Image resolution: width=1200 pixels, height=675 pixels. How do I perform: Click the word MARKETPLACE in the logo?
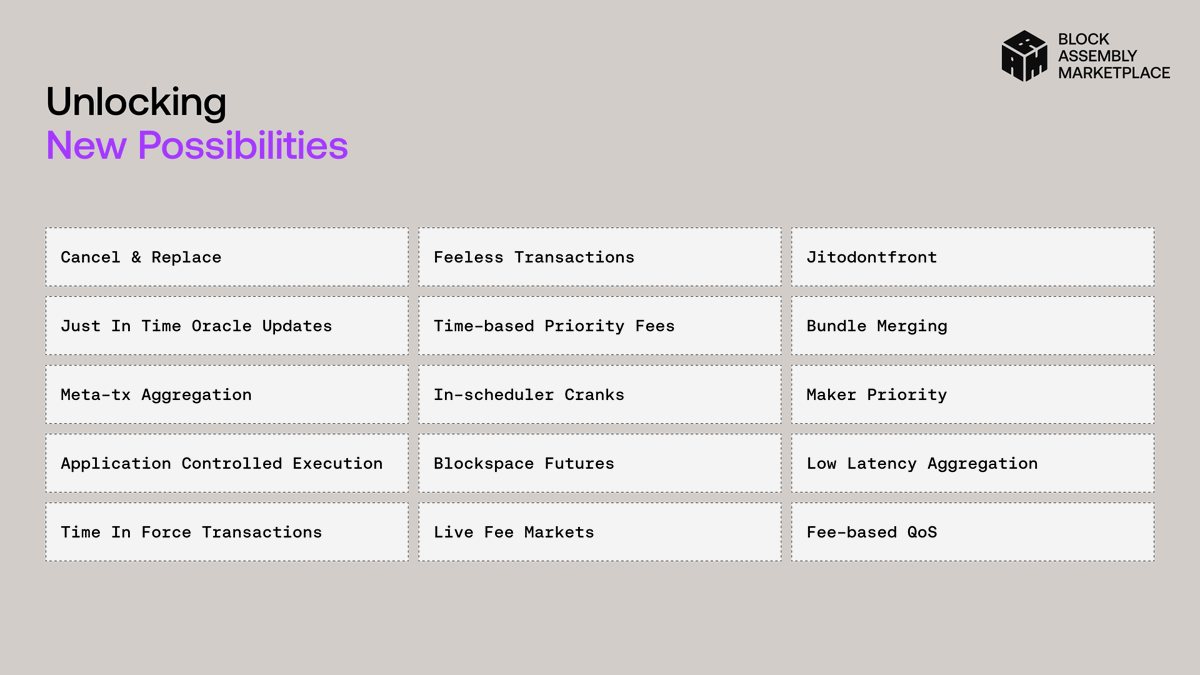(x=1114, y=73)
